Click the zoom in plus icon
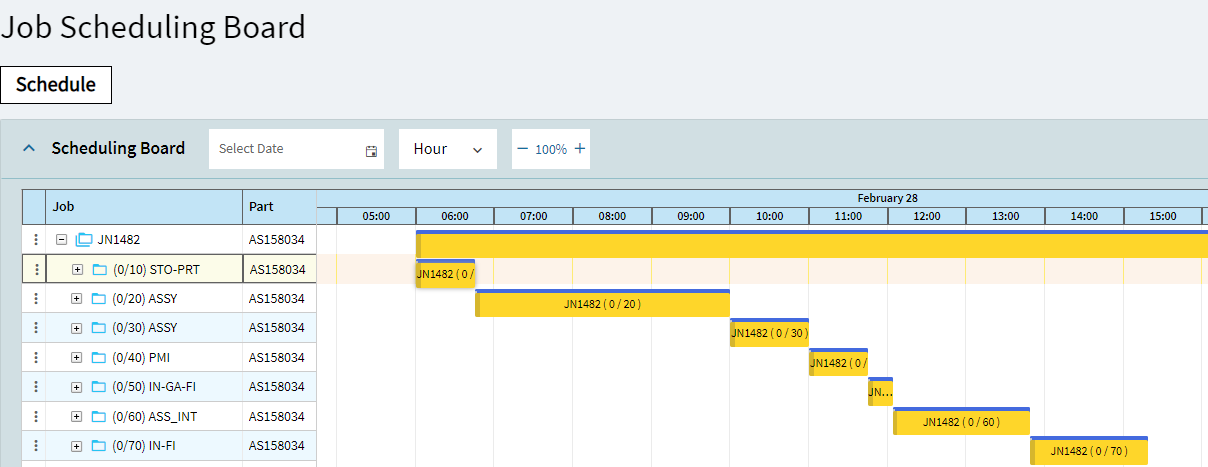 [x=580, y=149]
